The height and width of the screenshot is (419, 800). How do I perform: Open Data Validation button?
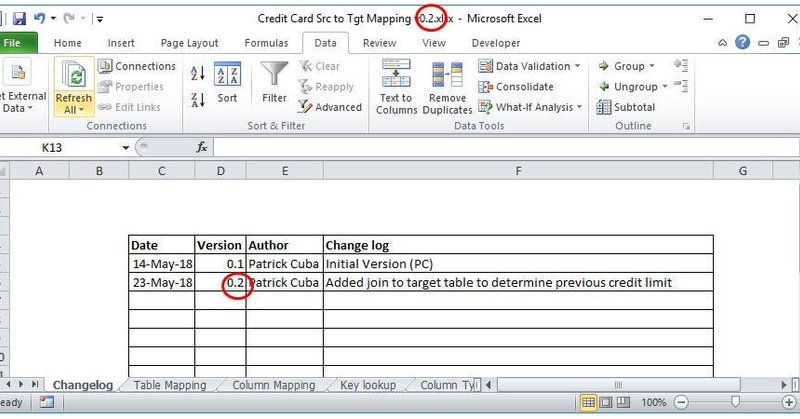(x=524, y=66)
